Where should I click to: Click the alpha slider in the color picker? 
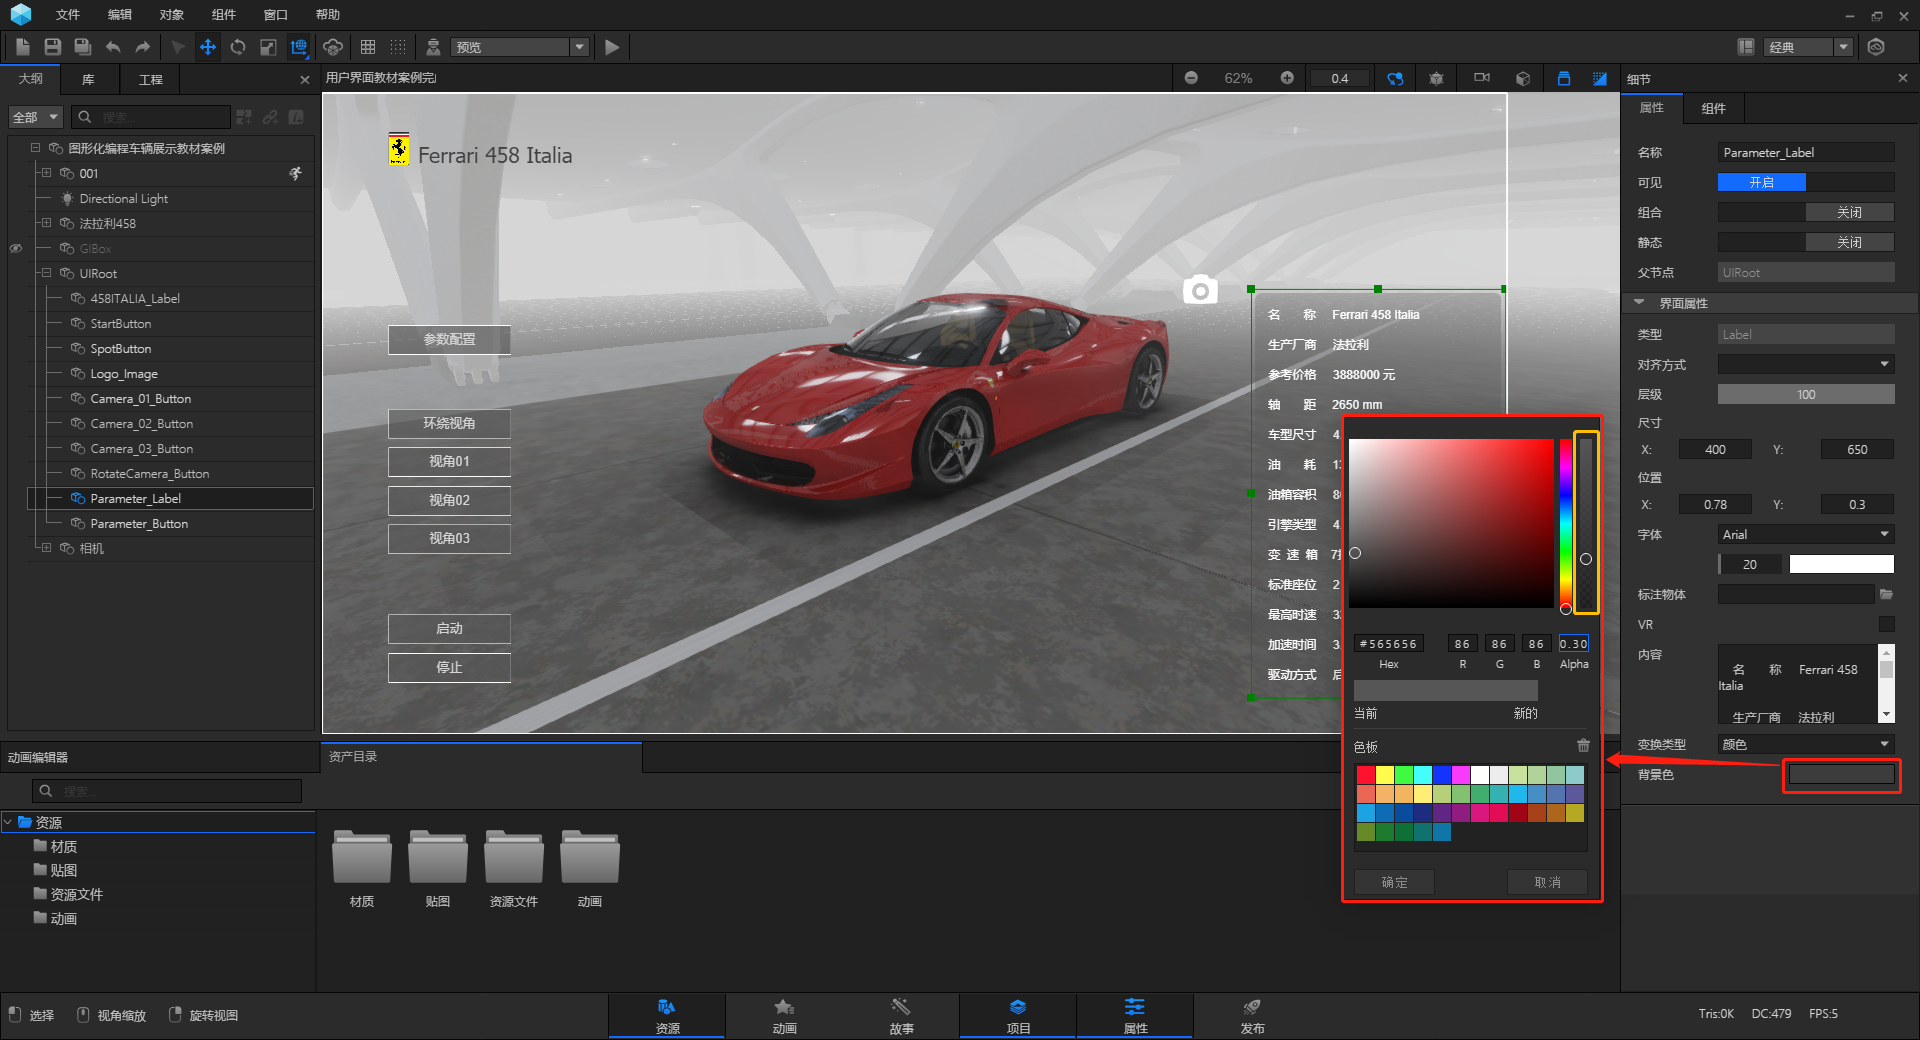tap(1586, 522)
